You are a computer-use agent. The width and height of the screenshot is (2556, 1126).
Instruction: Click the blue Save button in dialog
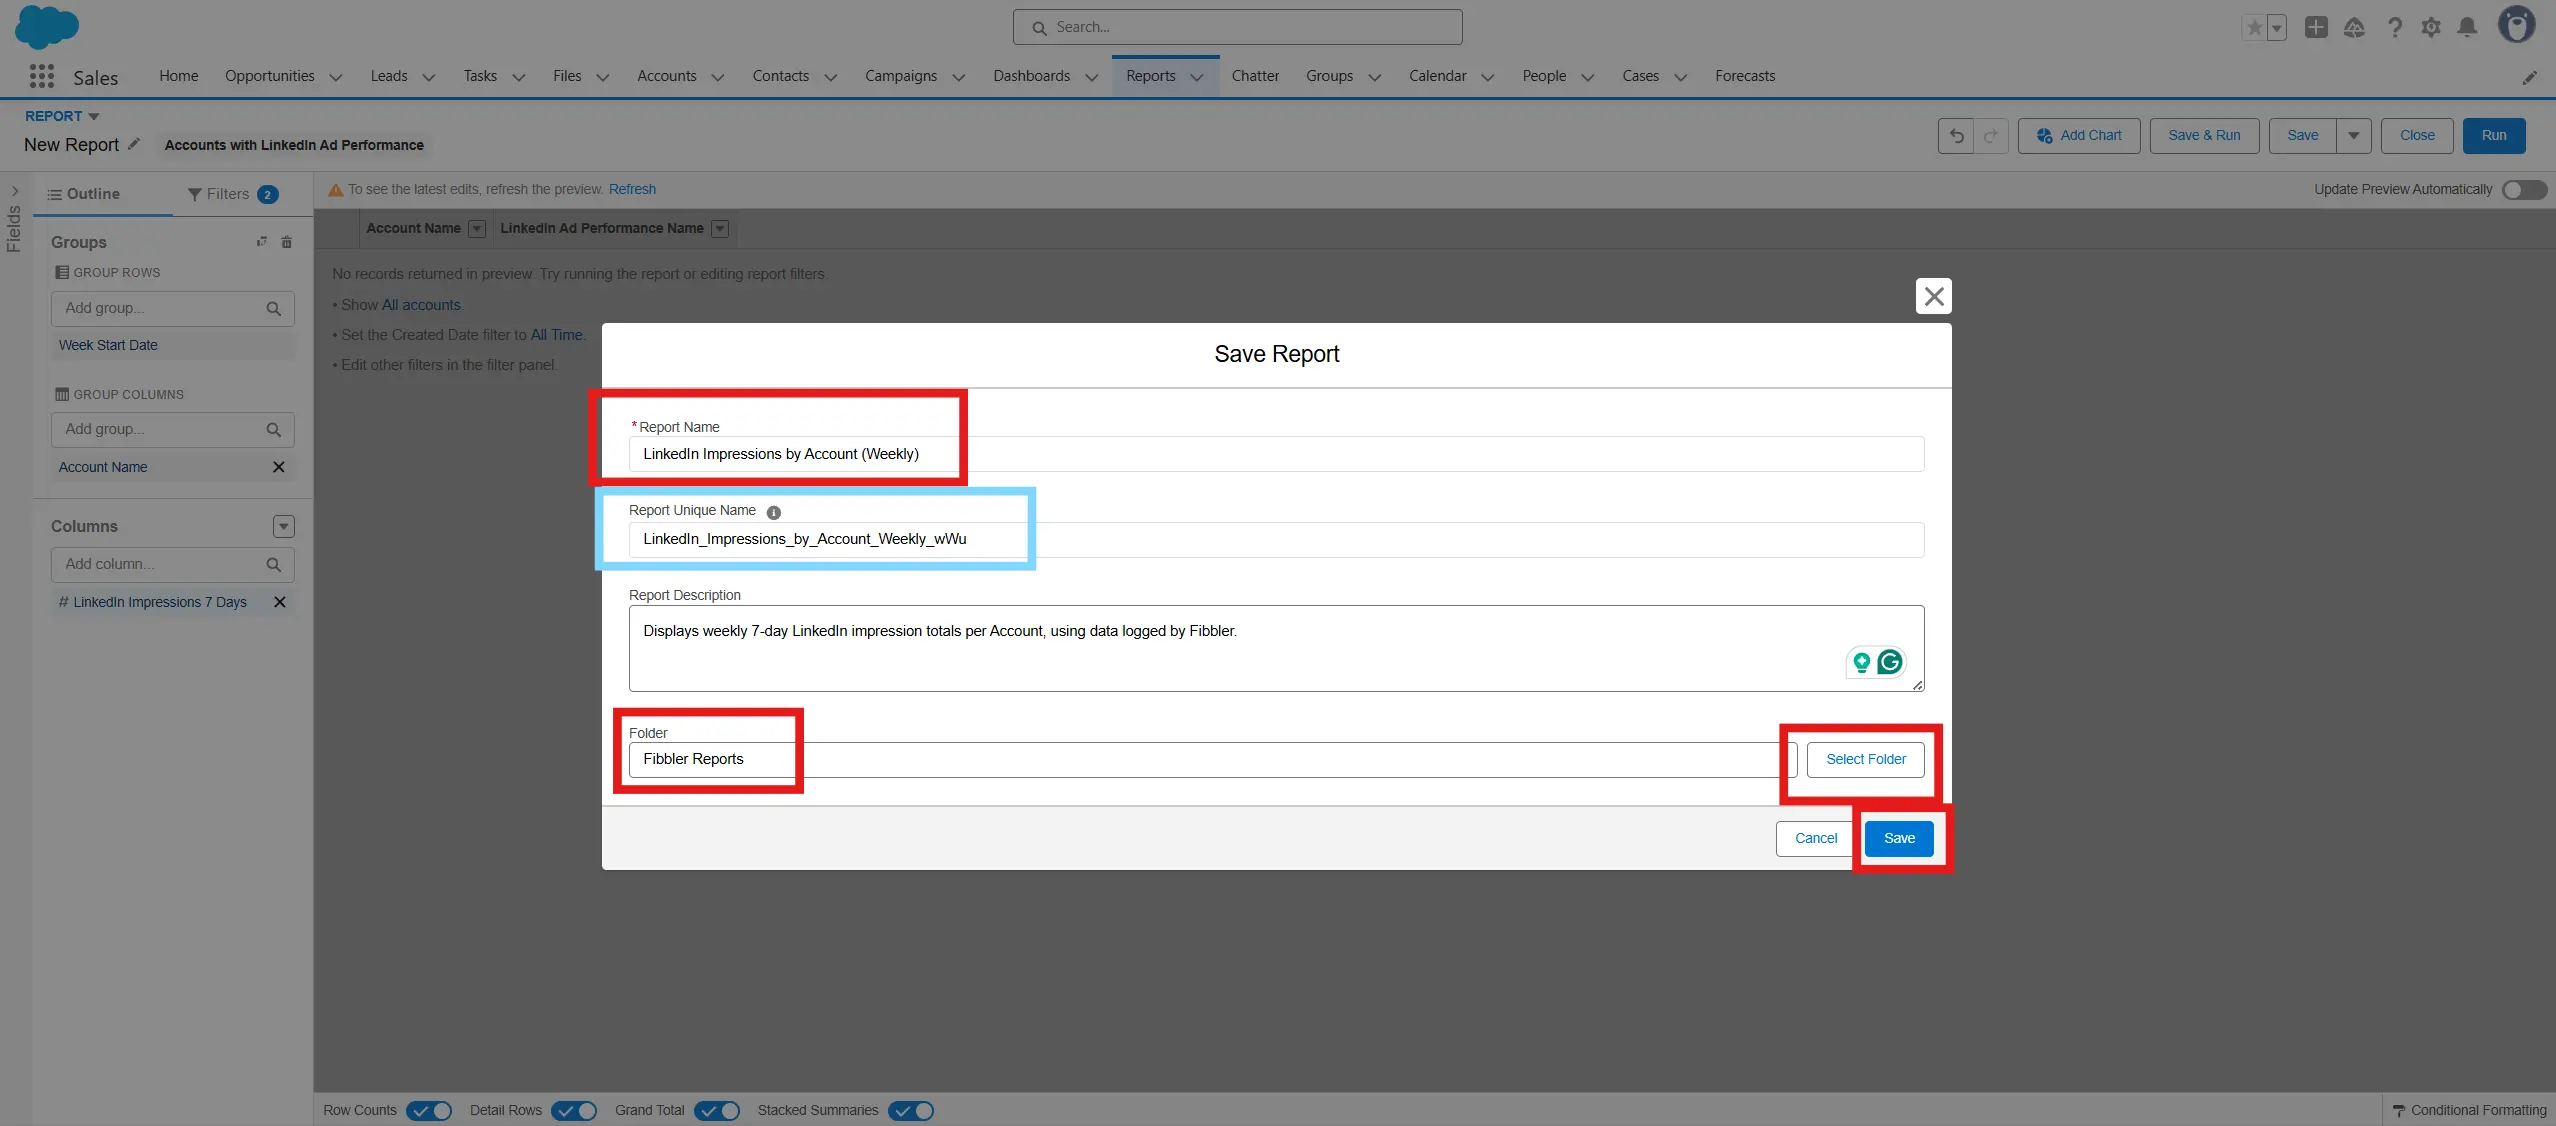click(x=1898, y=838)
